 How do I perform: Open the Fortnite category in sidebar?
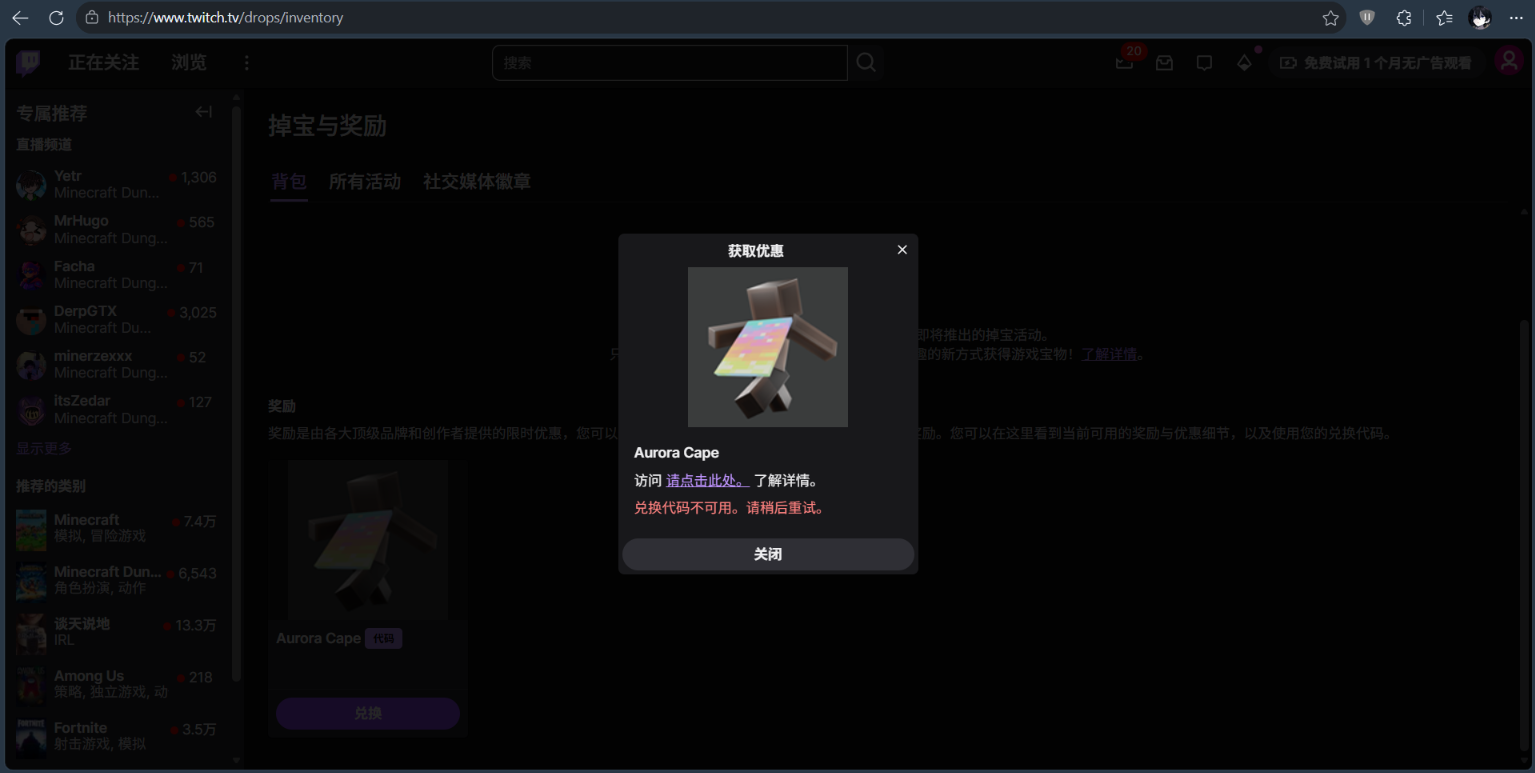[116, 736]
